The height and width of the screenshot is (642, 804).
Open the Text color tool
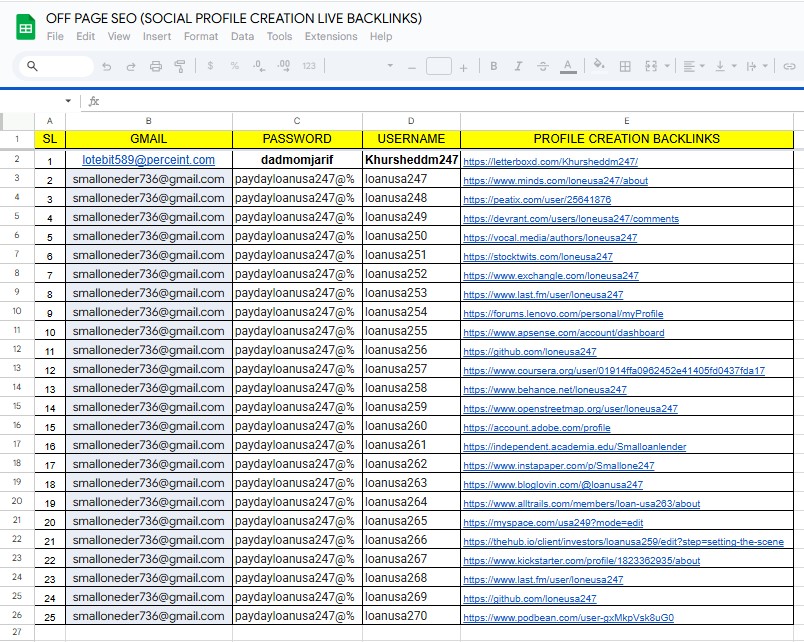(568, 67)
